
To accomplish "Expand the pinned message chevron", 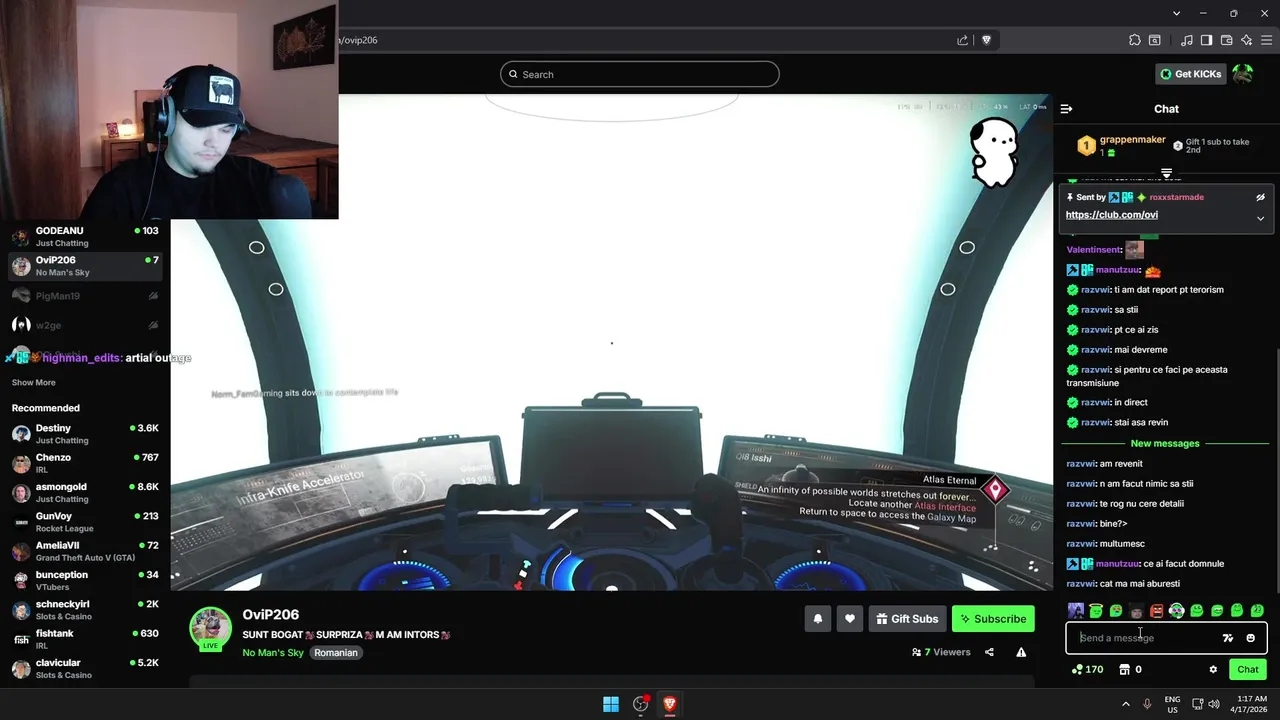I will (1260, 218).
